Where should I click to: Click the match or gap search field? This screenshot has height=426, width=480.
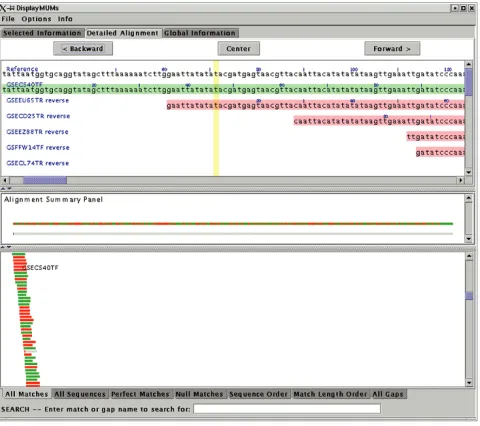[287, 409]
